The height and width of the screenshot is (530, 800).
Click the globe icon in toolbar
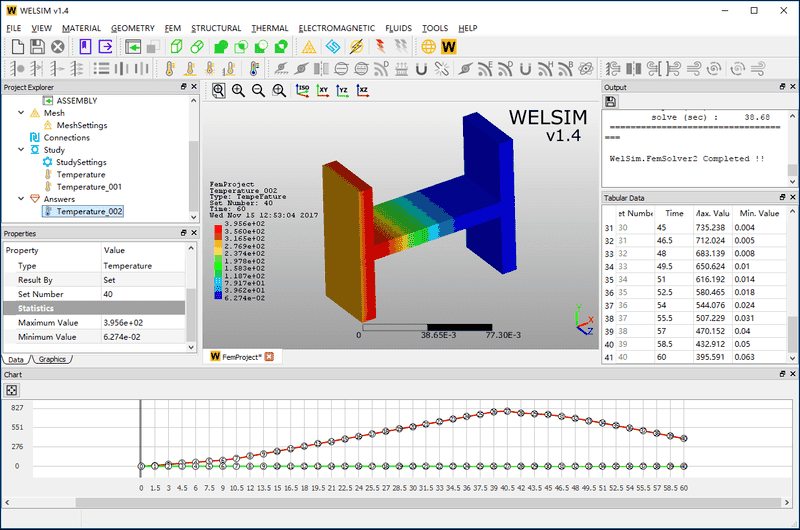pos(429,46)
